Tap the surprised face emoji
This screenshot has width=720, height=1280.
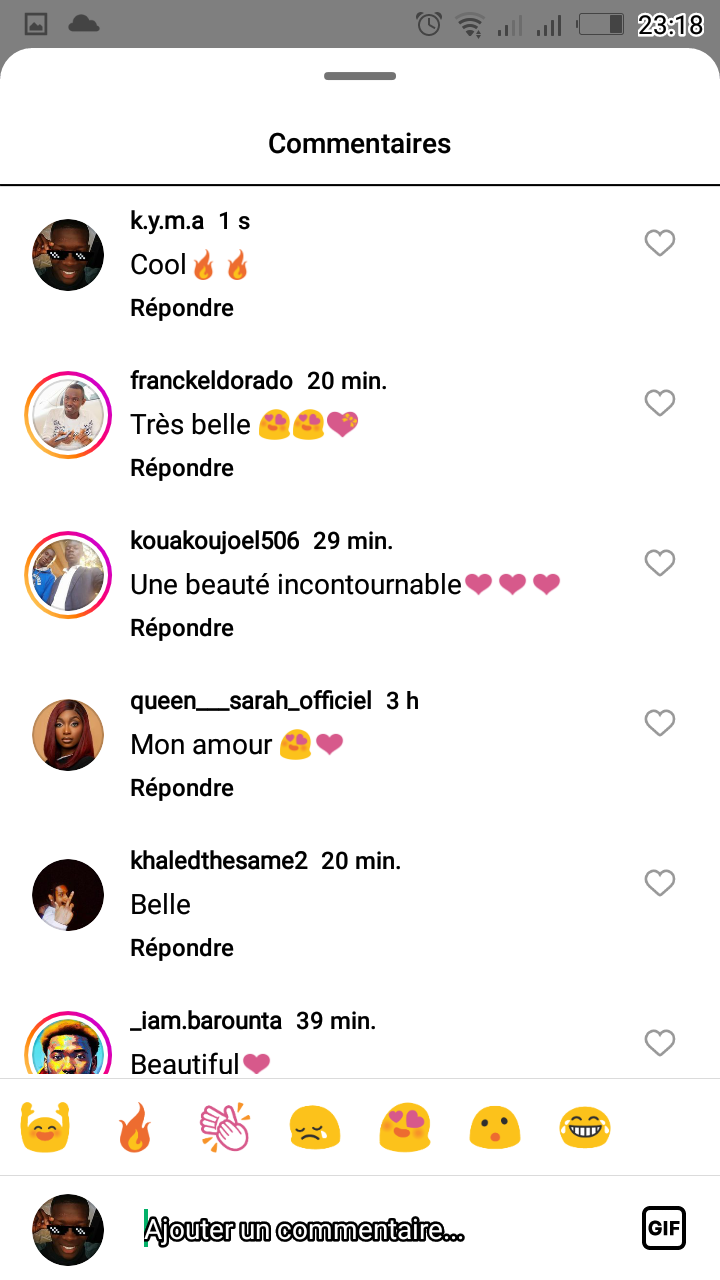click(494, 1129)
